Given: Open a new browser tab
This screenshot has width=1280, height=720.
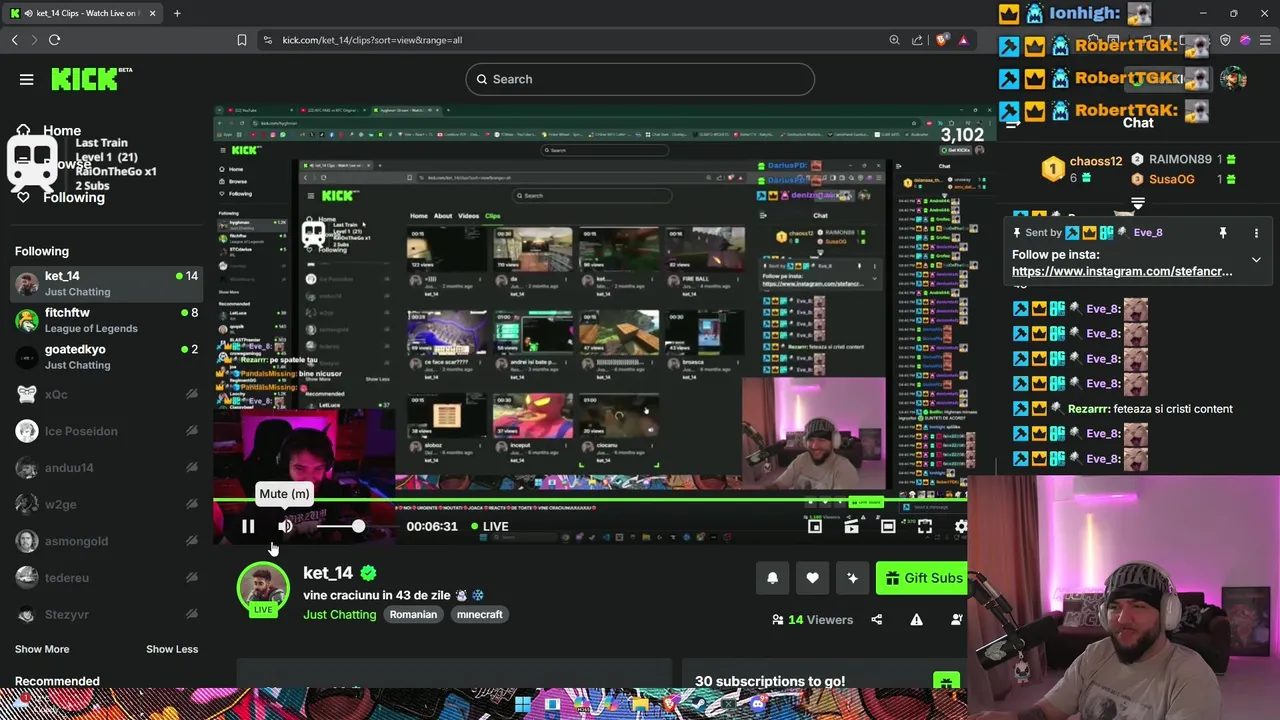Looking at the screenshot, I should (x=177, y=13).
